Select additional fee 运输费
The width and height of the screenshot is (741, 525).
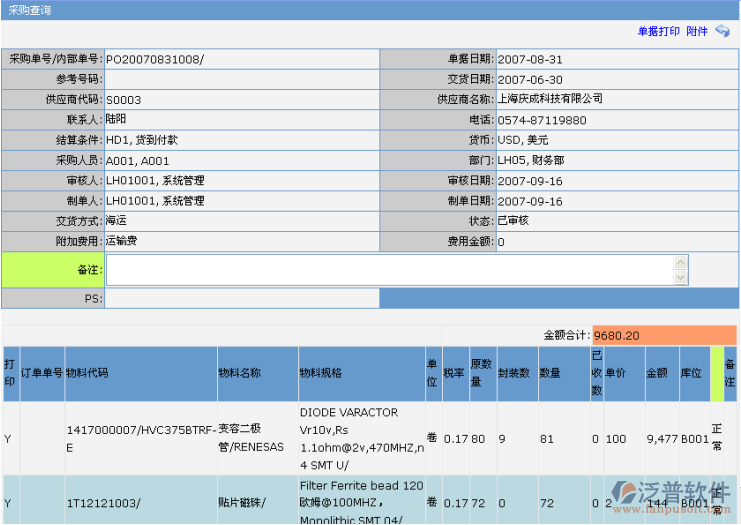tap(121, 241)
